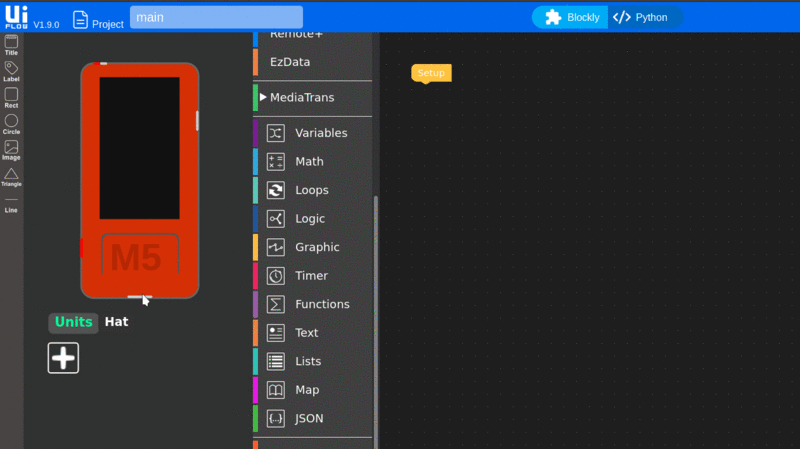
Task: Open the EzData category
Action: click(x=290, y=62)
